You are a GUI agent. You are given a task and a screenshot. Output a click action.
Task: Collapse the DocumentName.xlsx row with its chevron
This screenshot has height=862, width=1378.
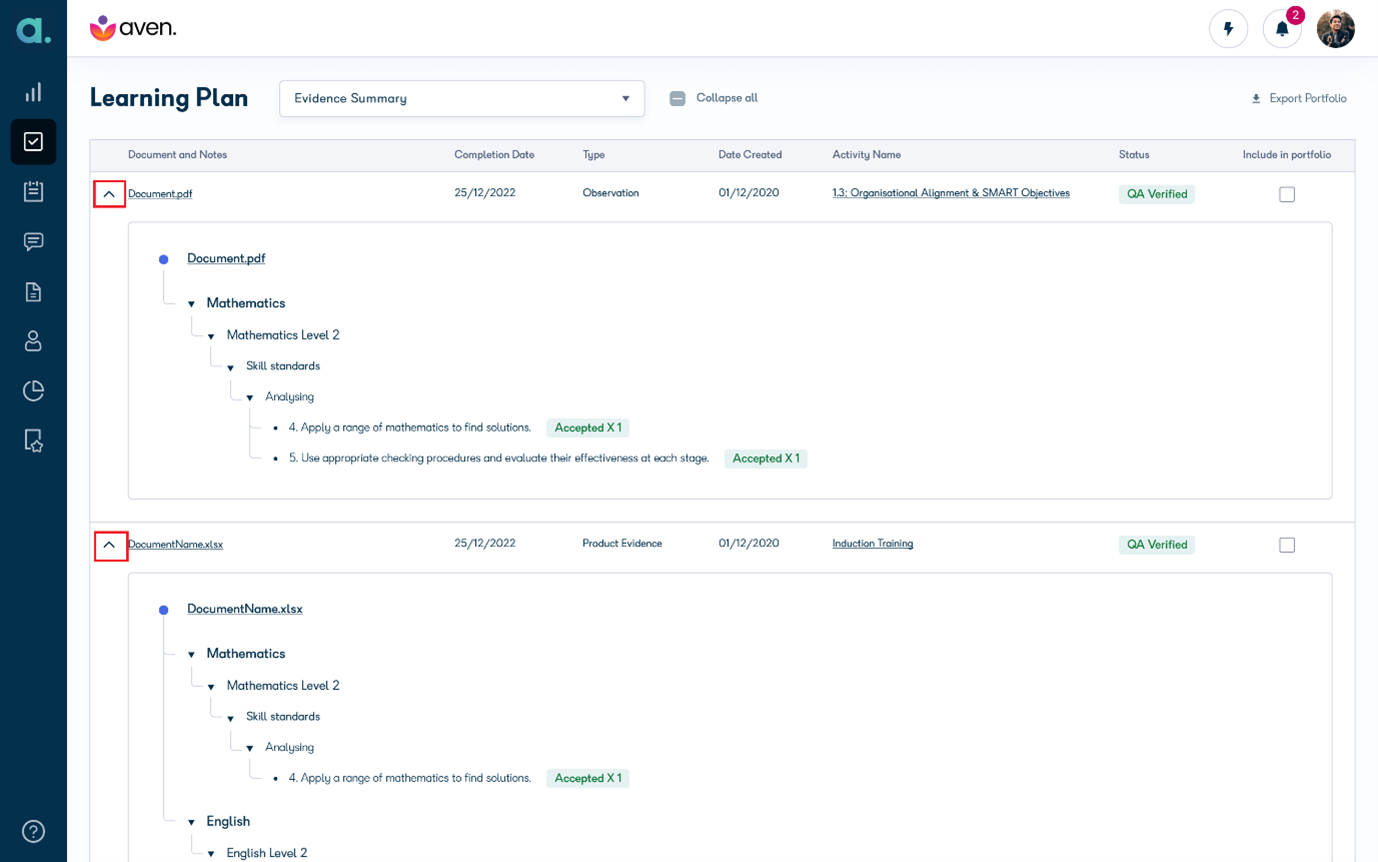pyautogui.click(x=110, y=545)
